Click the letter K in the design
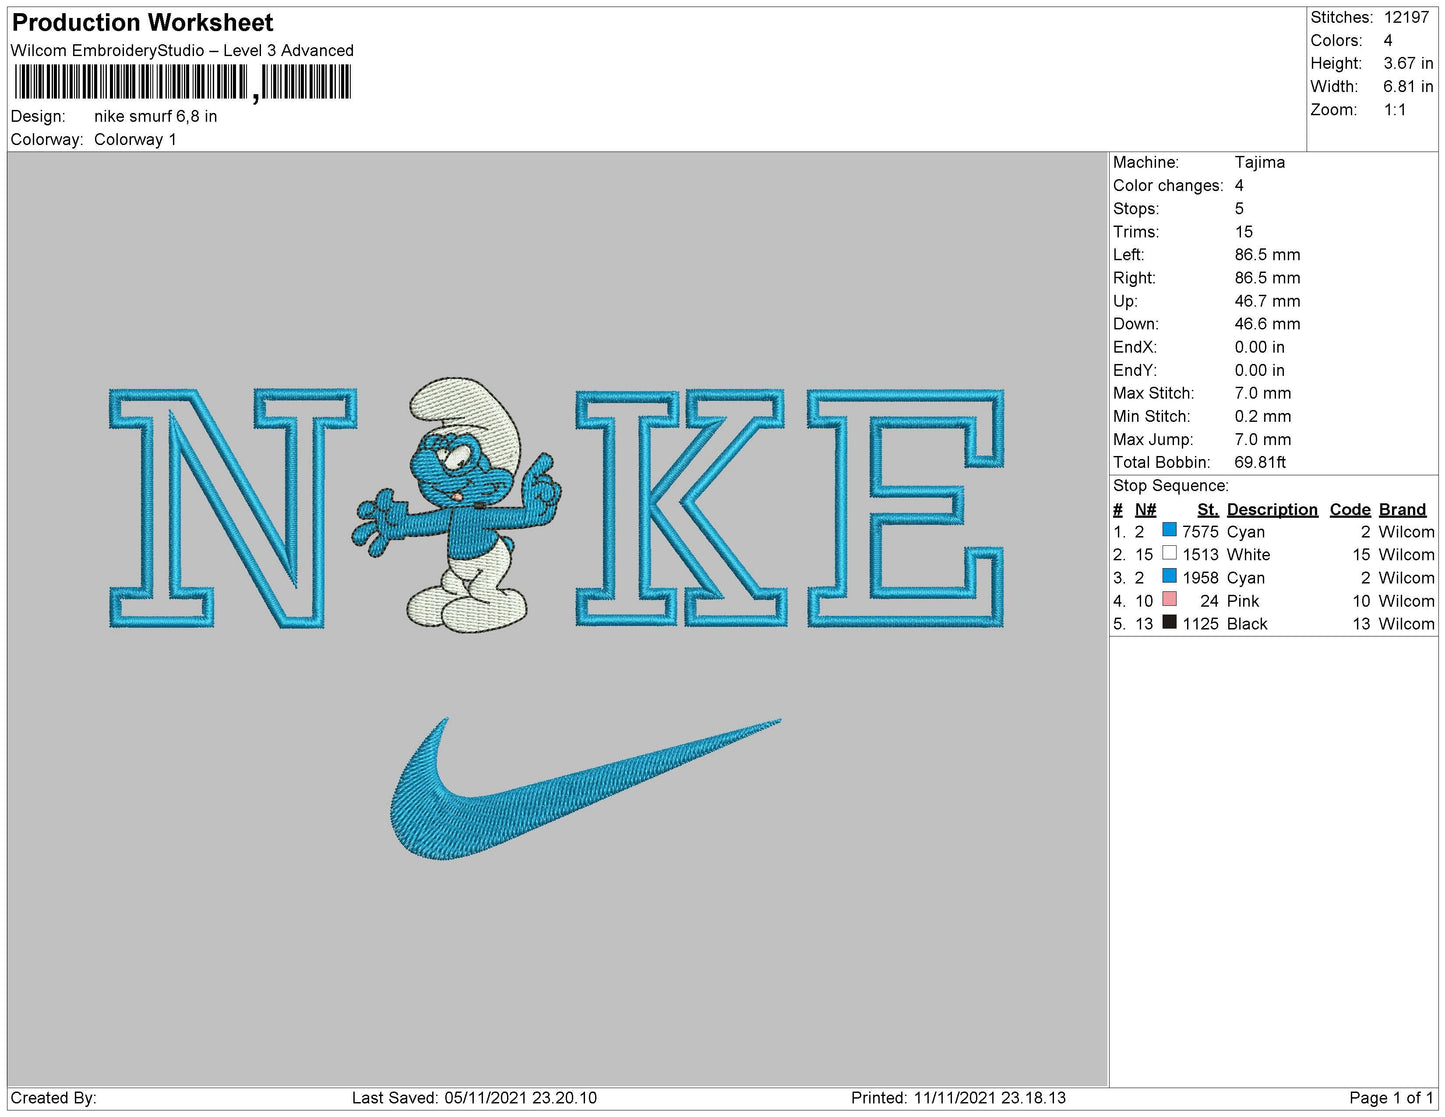The image size is (1445, 1117). click(681, 508)
